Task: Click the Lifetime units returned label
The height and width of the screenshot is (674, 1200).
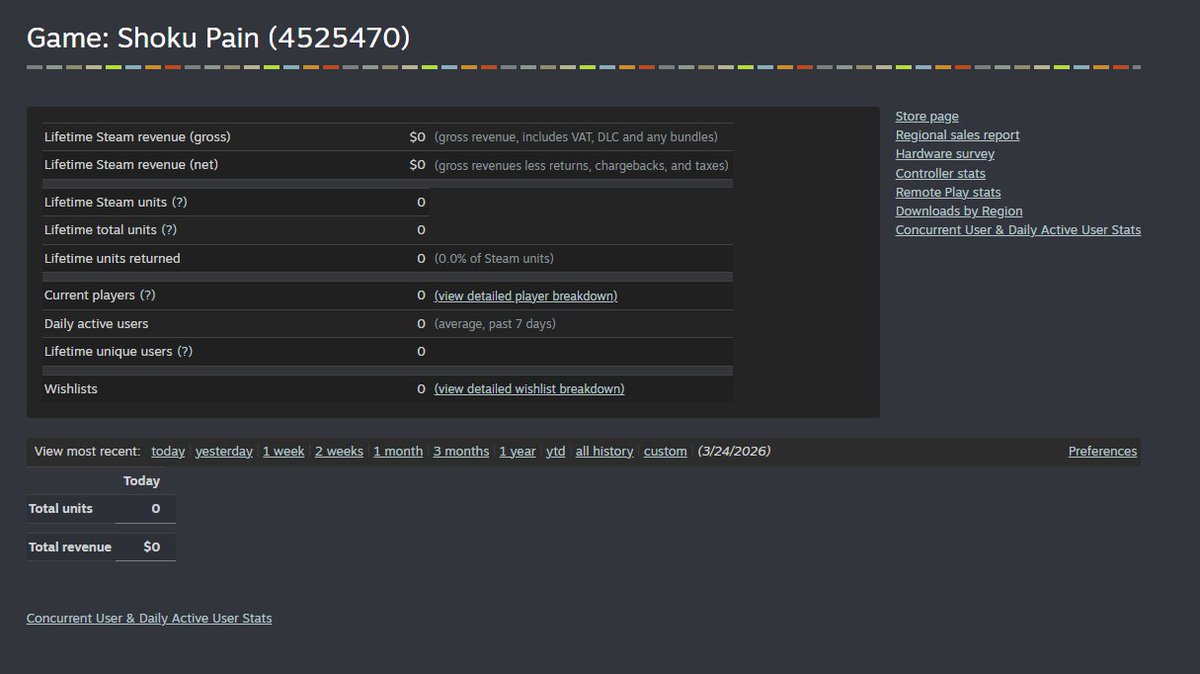Action: pyautogui.click(x=112, y=258)
